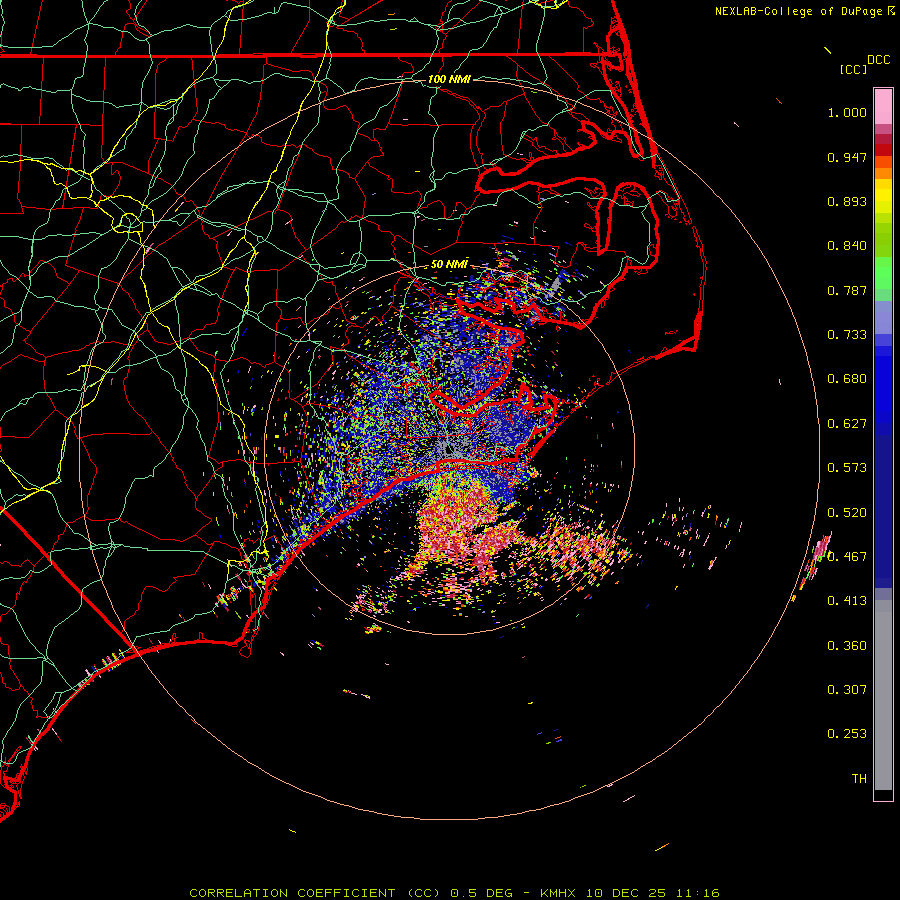Click the KMHX station identifier
Image resolution: width=900 pixels, height=900 pixels.
560,893
